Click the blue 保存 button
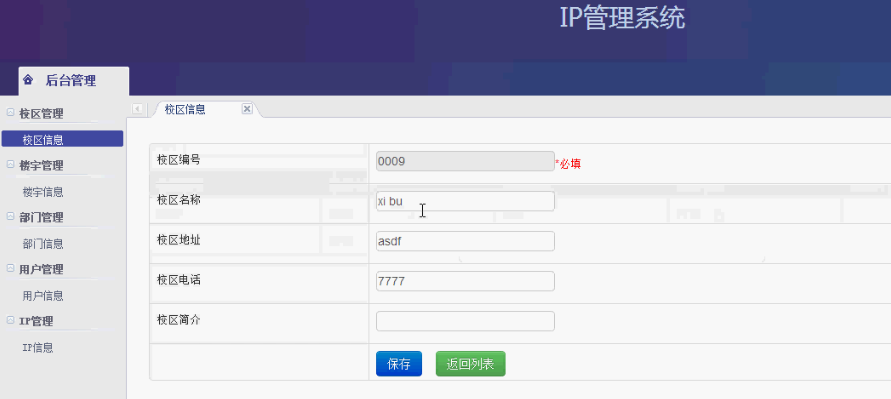This screenshot has width=891, height=399. coord(399,364)
